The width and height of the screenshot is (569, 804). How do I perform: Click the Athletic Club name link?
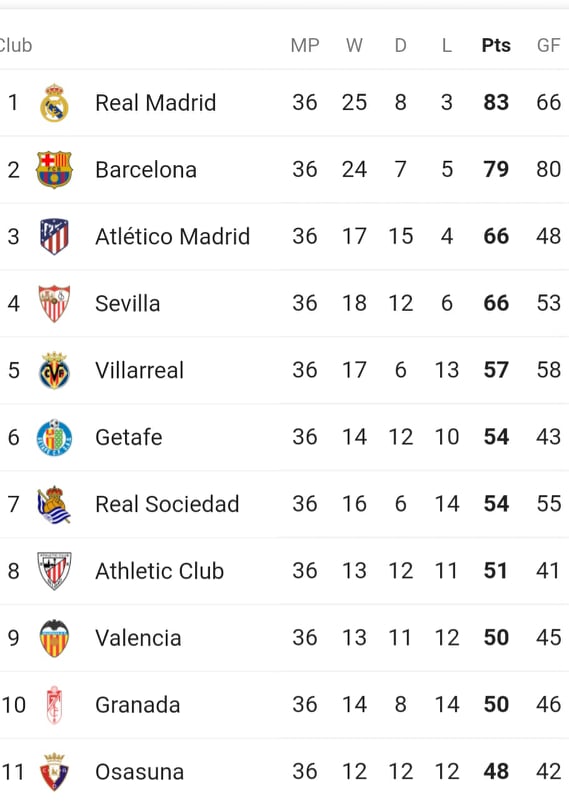(x=160, y=571)
